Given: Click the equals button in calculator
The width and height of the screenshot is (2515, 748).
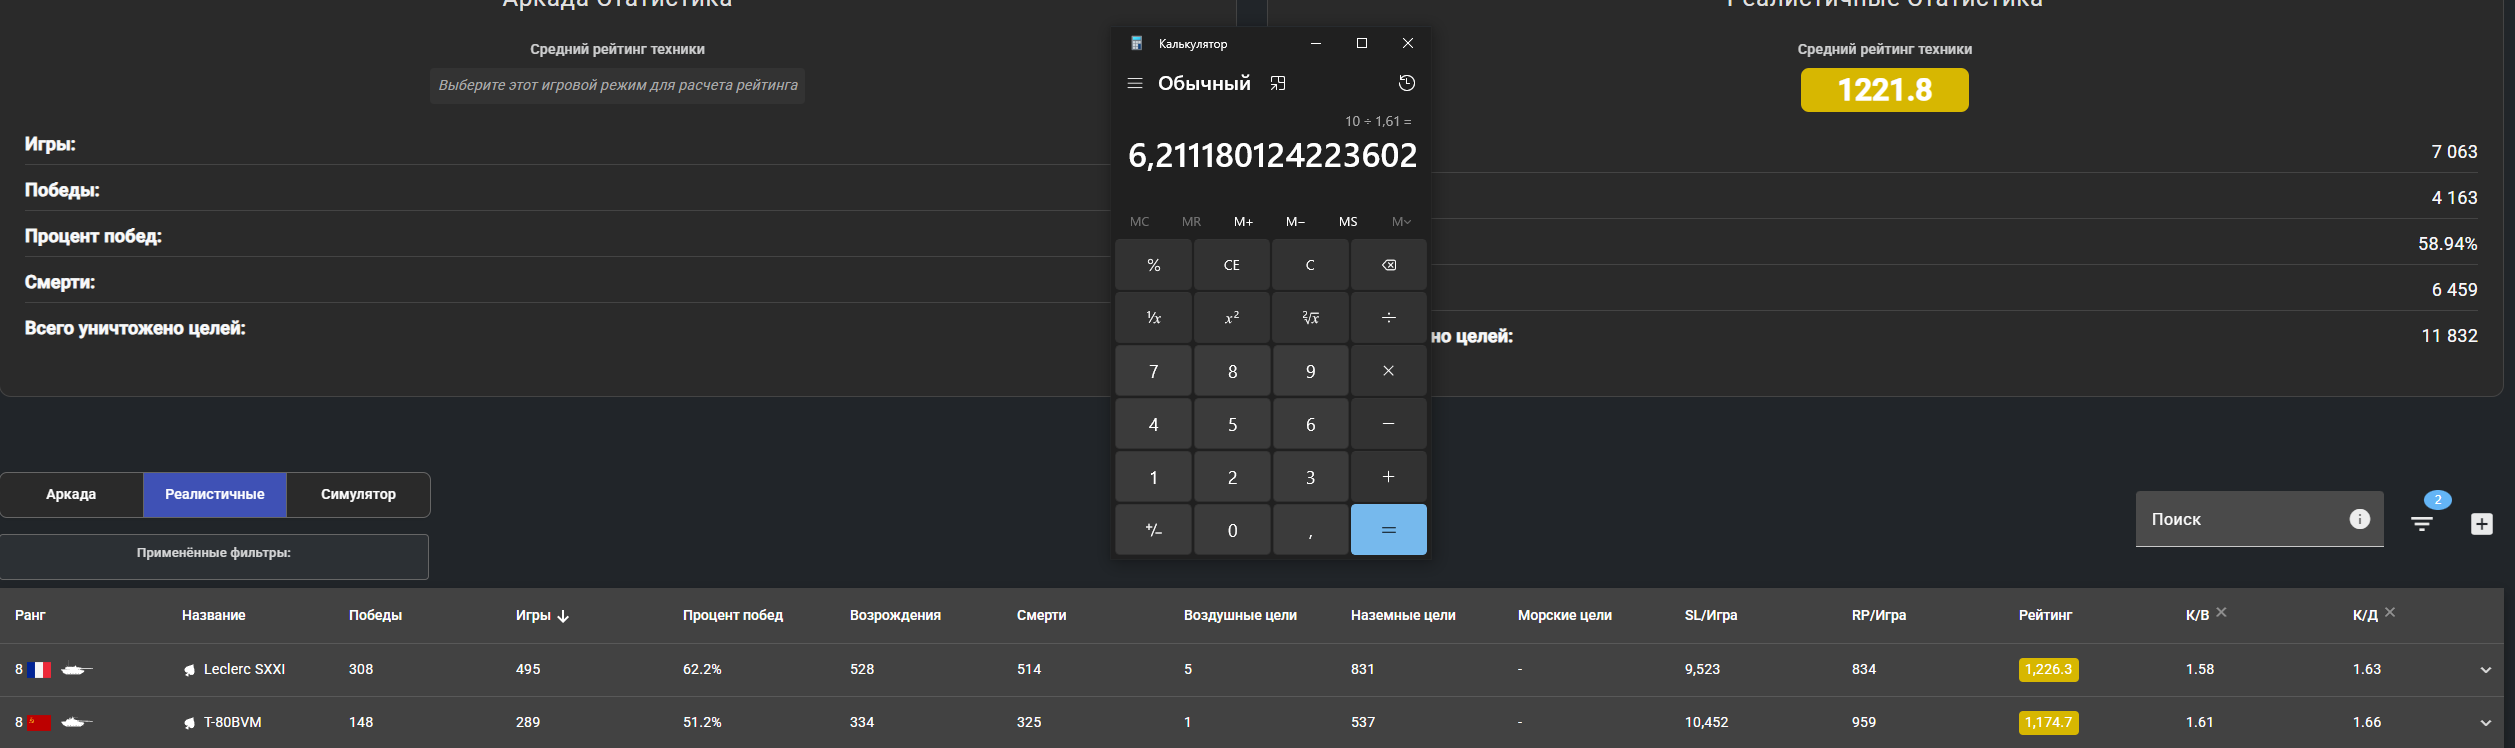Looking at the screenshot, I should point(1388,530).
